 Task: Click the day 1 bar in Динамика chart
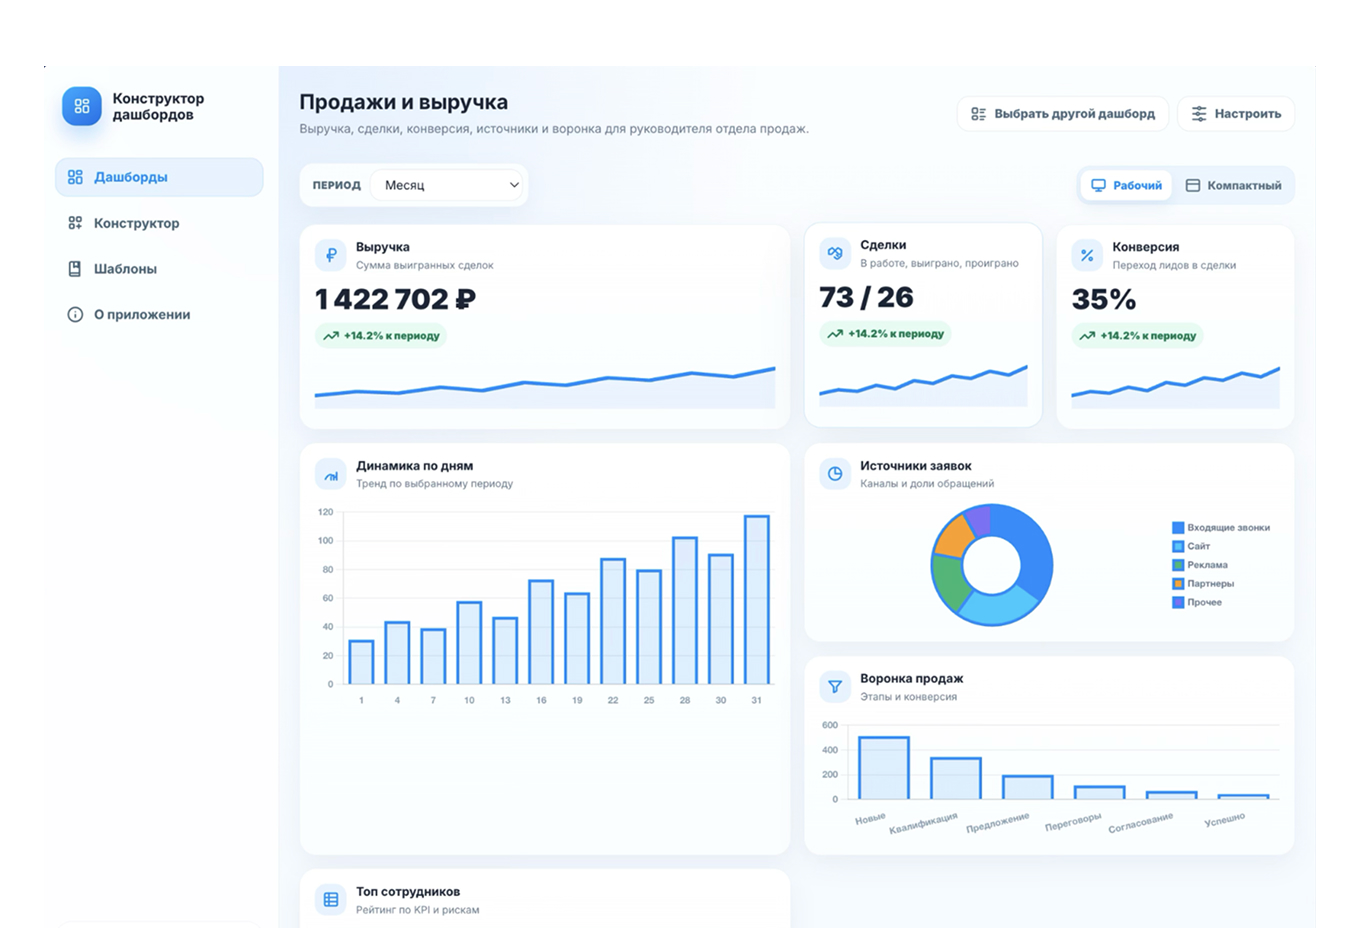(361, 662)
